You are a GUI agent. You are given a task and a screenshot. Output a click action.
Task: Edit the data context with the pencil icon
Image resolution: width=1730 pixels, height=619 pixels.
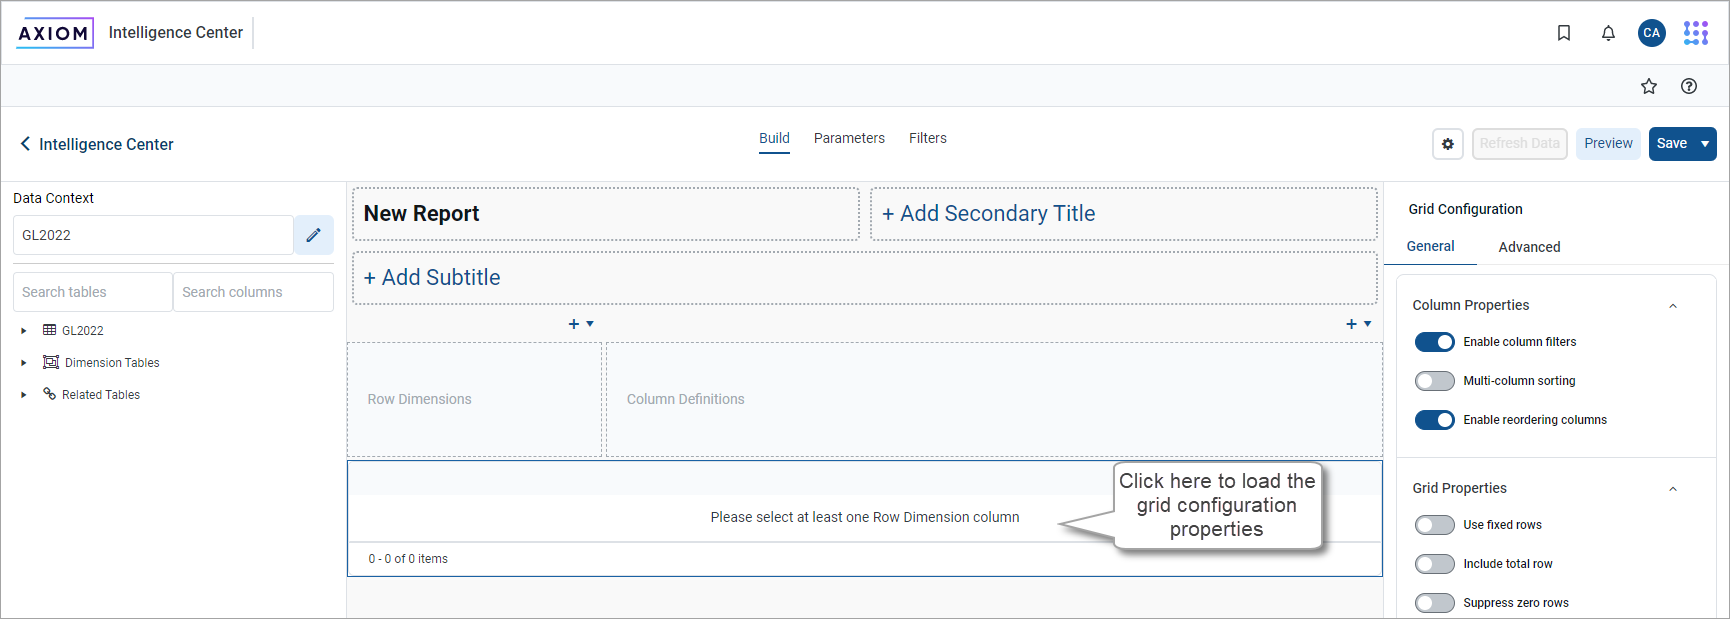point(313,235)
